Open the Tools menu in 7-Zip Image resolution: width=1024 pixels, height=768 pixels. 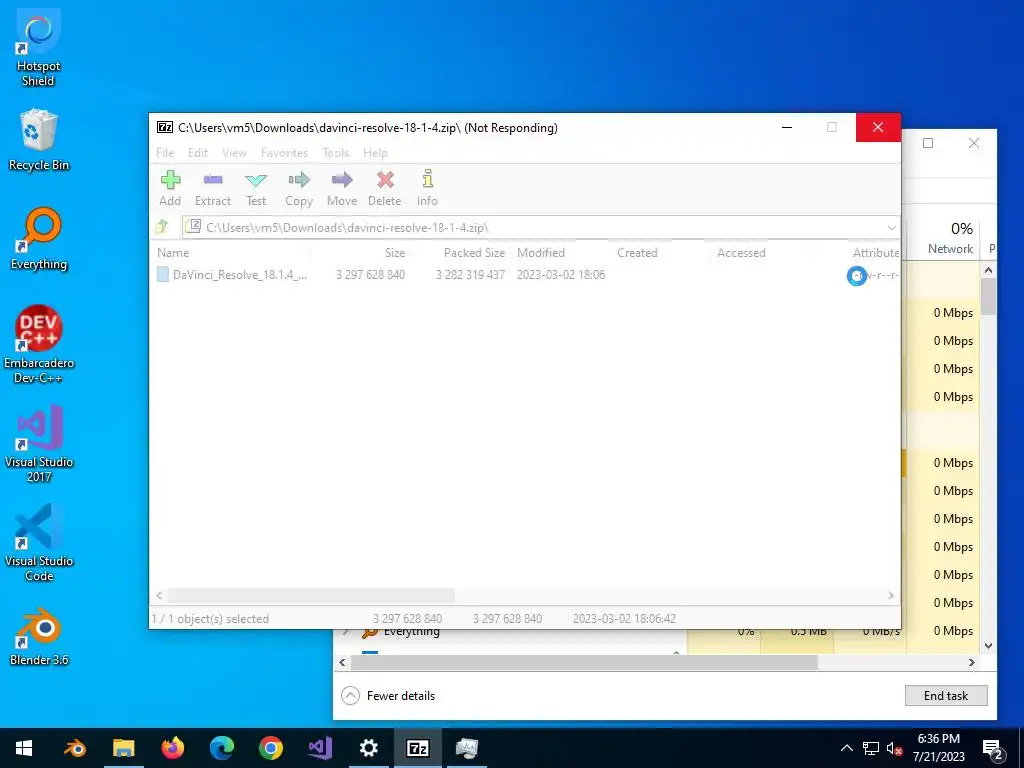[336, 153]
